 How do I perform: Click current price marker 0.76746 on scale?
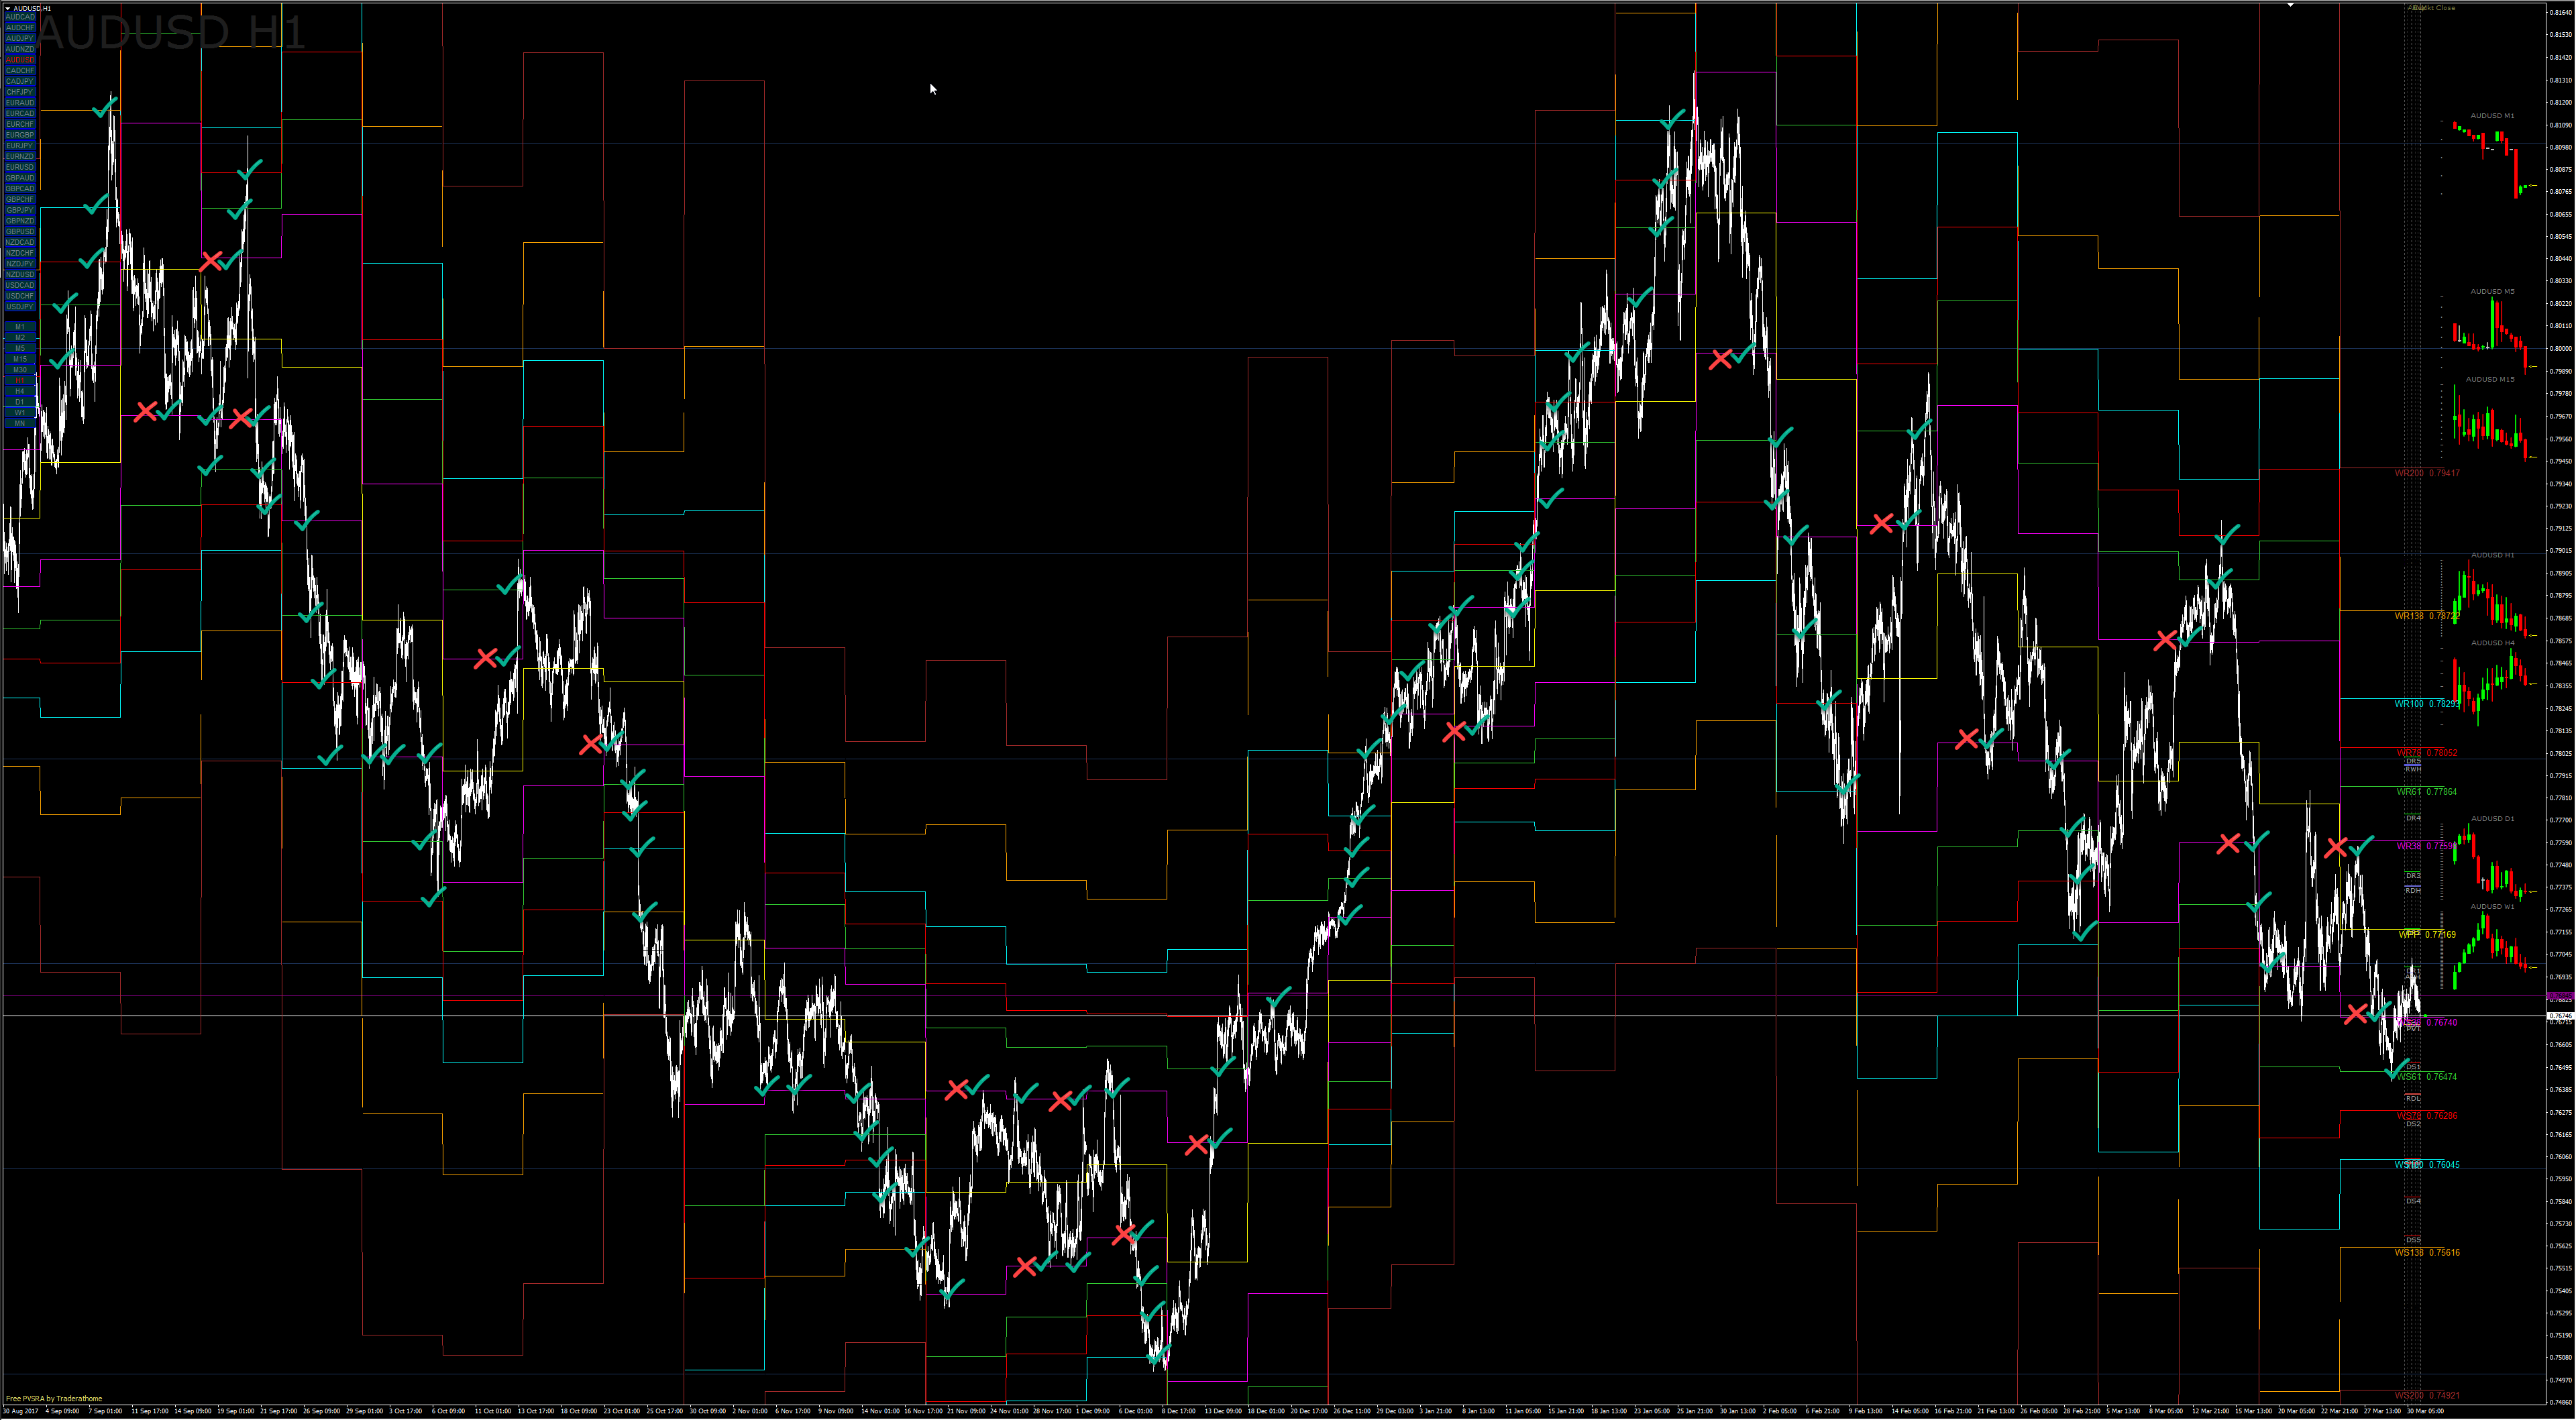coord(2560,1016)
